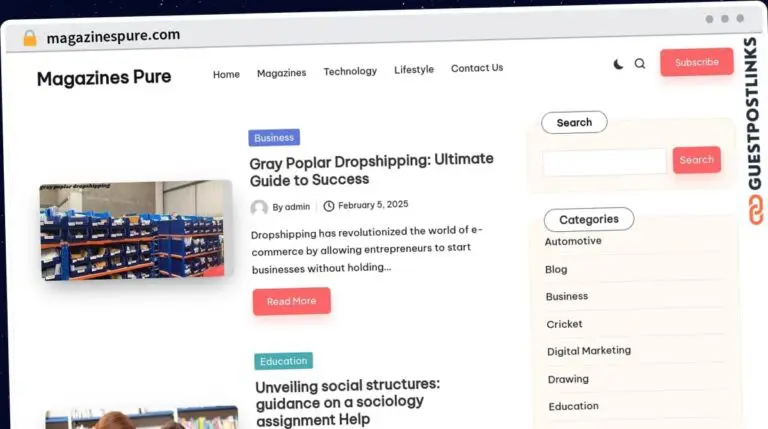Open the Digital Marketing category link
The height and width of the screenshot is (429, 768).
click(589, 351)
